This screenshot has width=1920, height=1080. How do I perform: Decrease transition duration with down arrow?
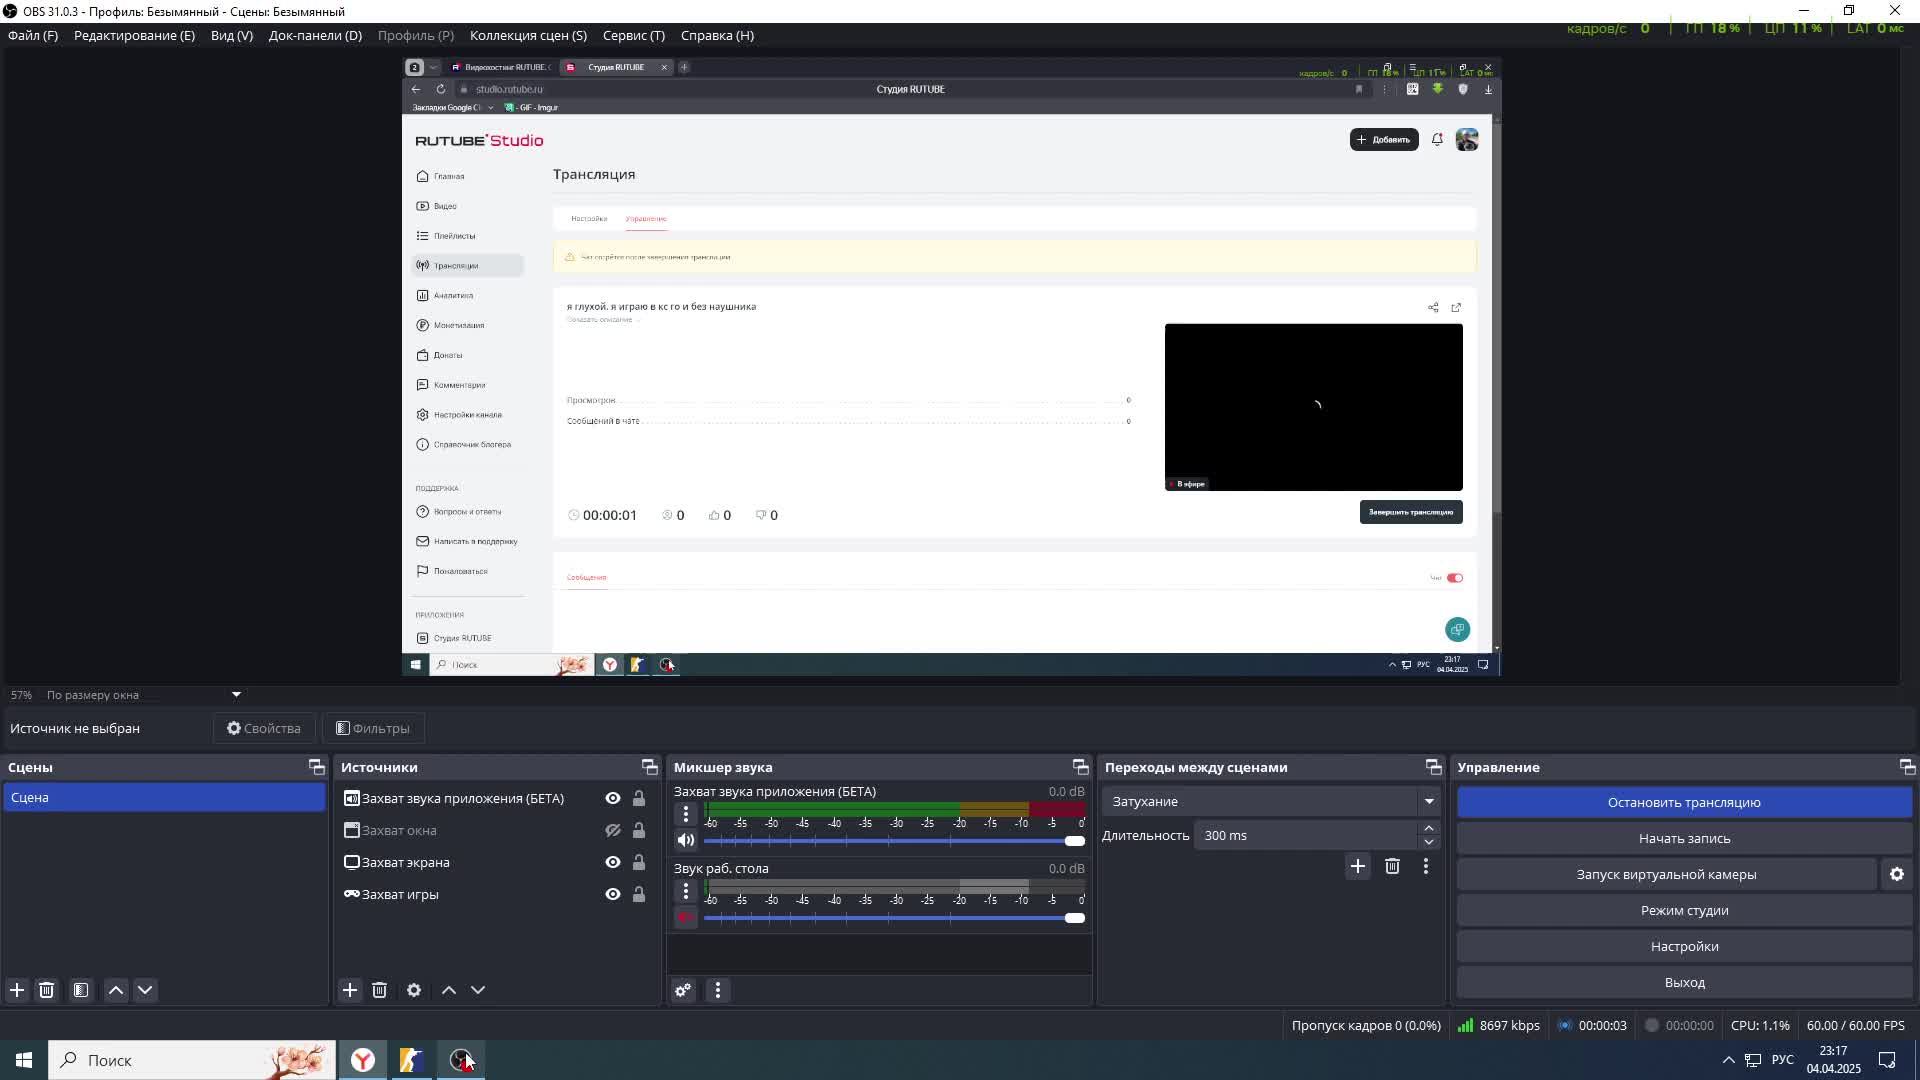[1429, 842]
